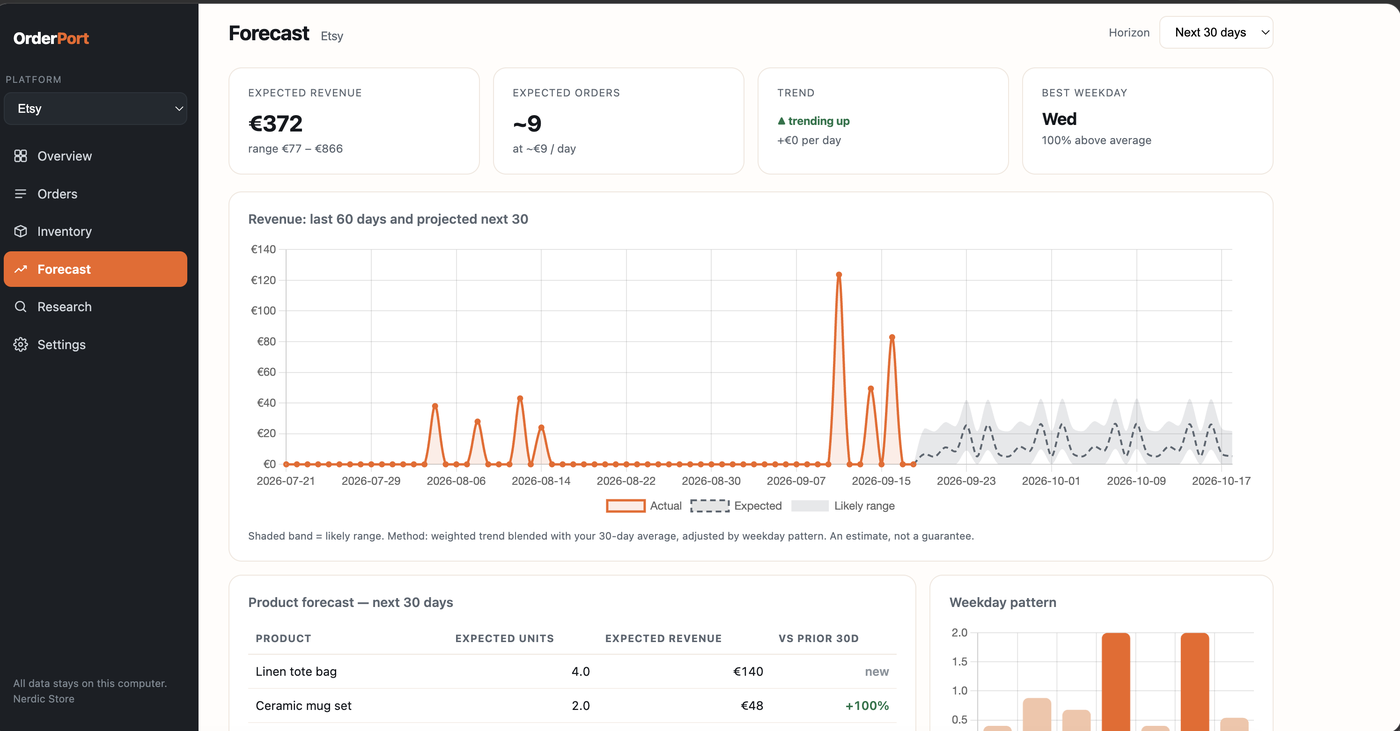
Task: Click the OrderPort logo
Action: pyautogui.click(x=51, y=39)
